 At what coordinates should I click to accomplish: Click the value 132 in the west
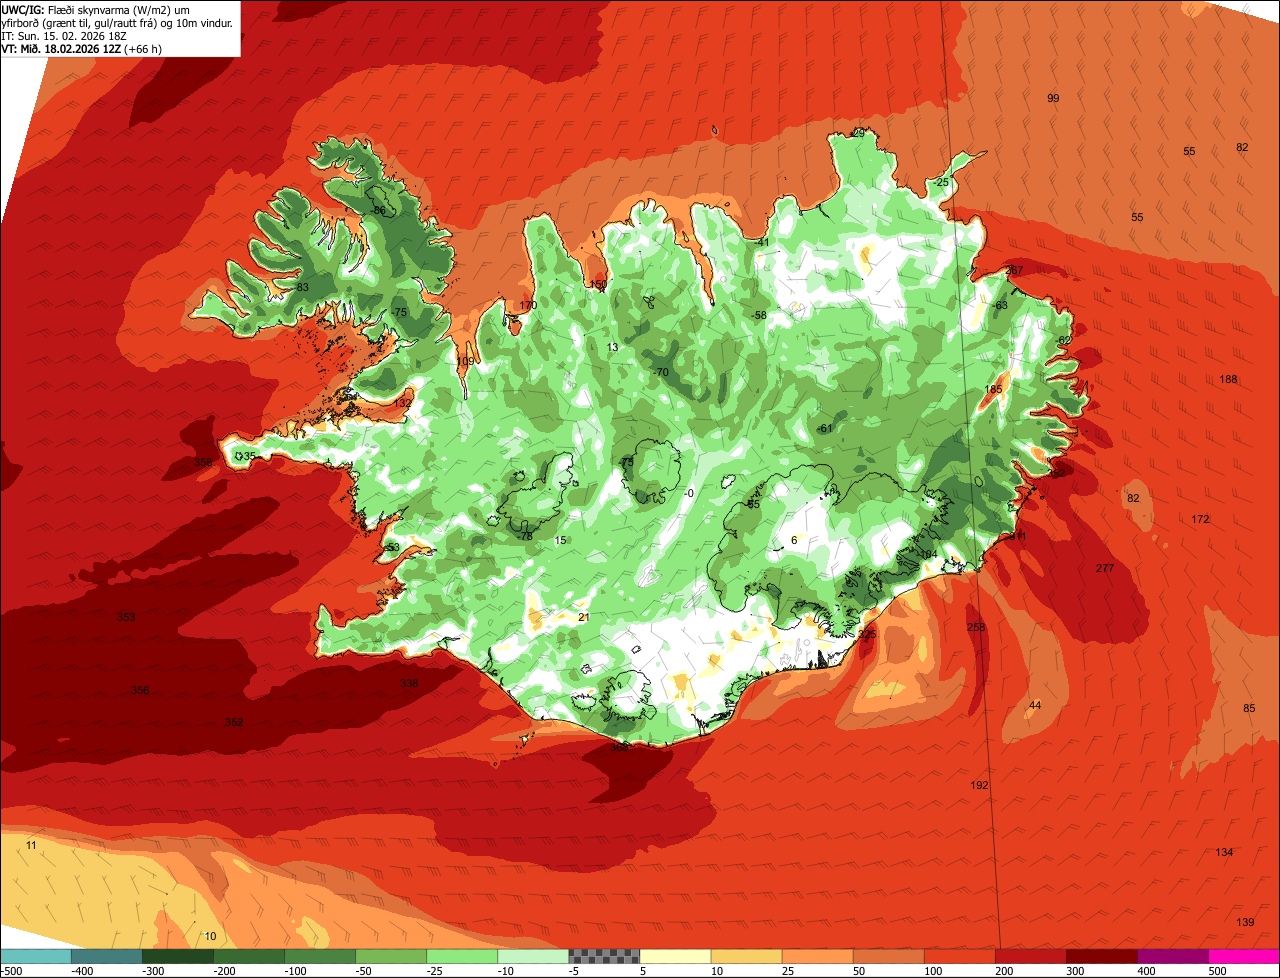(x=403, y=402)
